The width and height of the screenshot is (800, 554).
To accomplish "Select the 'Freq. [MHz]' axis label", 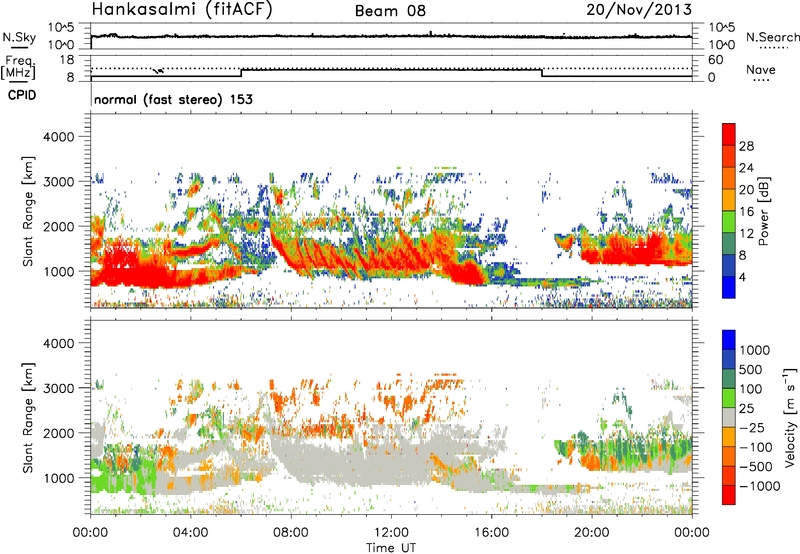I will (x=18, y=67).
